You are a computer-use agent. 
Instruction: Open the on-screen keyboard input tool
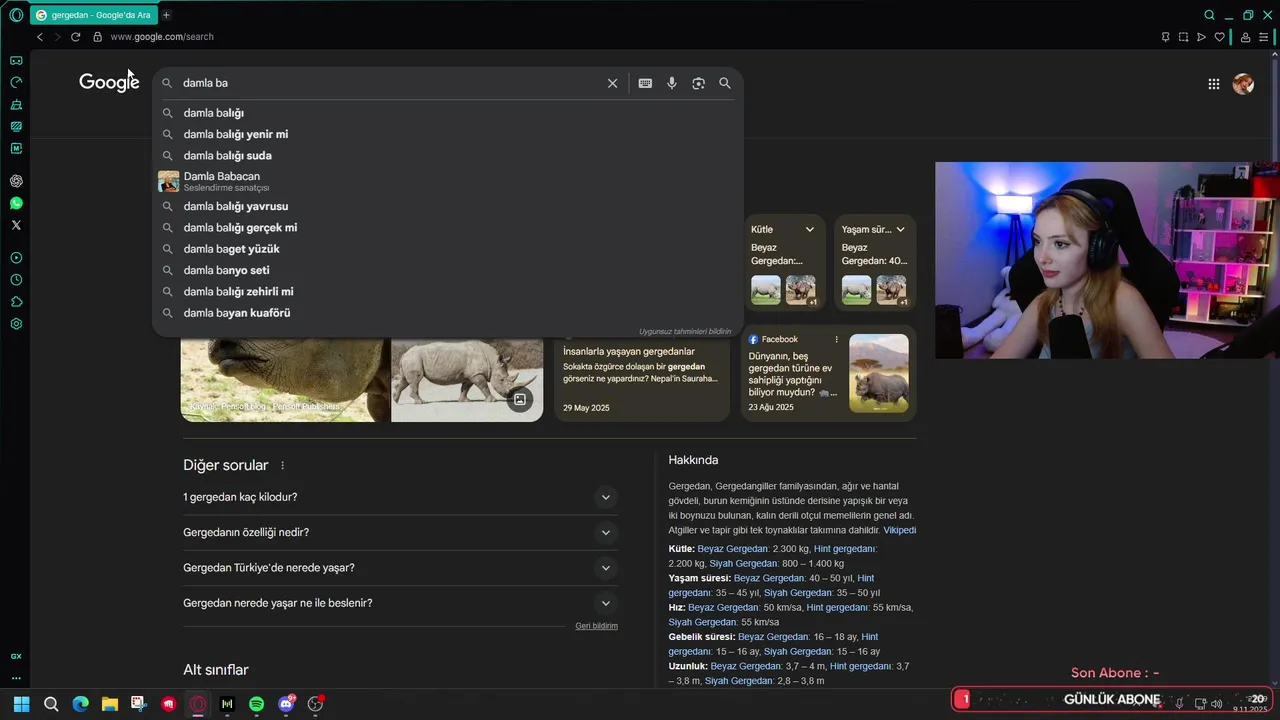(x=645, y=83)
